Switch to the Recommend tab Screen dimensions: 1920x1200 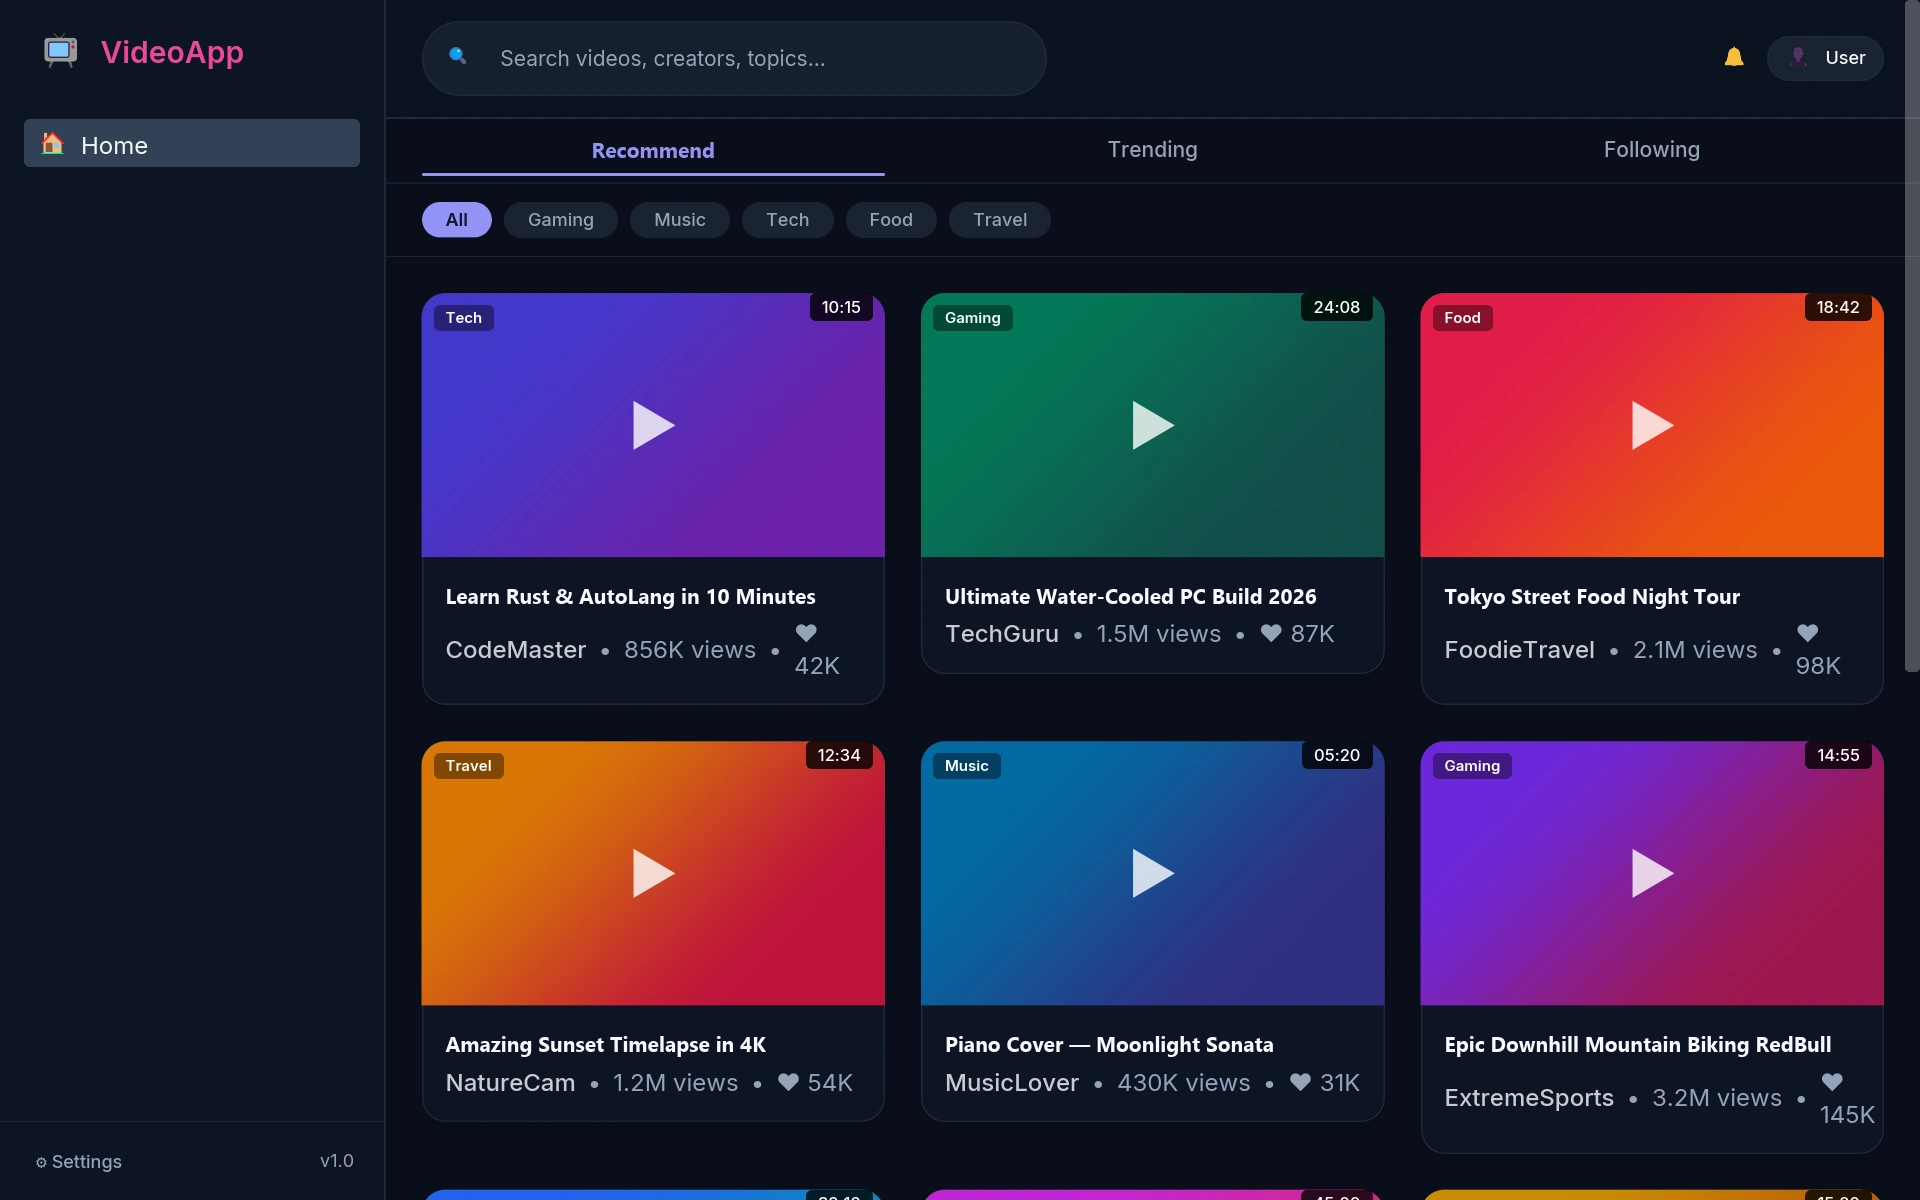tap(653, 150)
